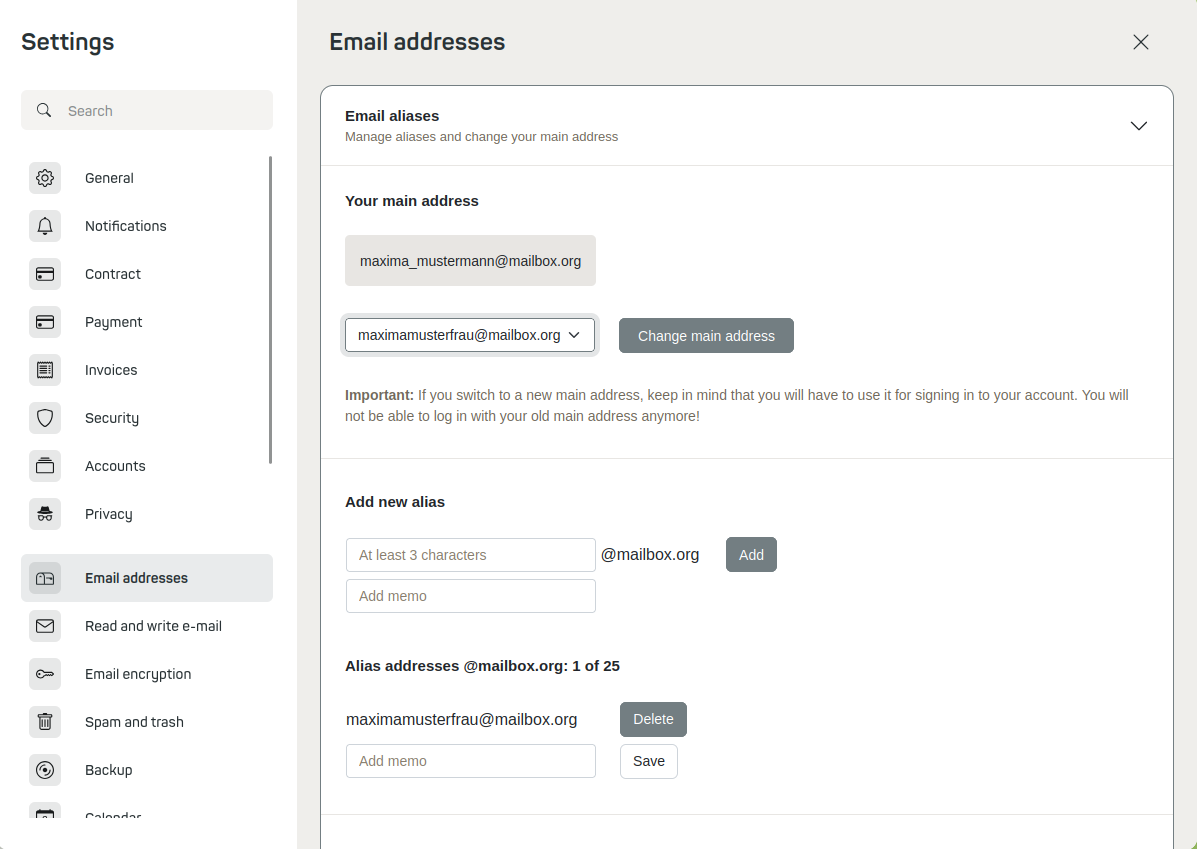The height and width of the screenshot is (849, 1197).
Task: Save the alias memo
Action: (x=649, y=761)
